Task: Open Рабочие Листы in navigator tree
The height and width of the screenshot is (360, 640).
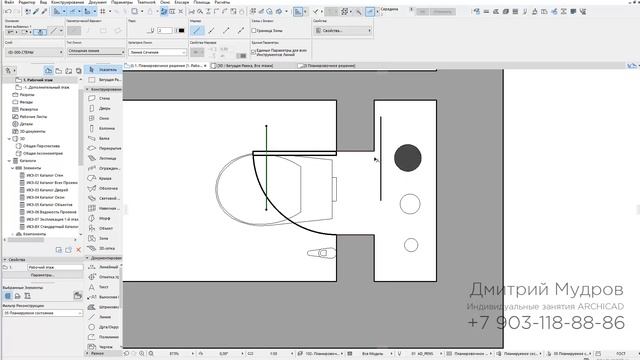Action: 33,117
